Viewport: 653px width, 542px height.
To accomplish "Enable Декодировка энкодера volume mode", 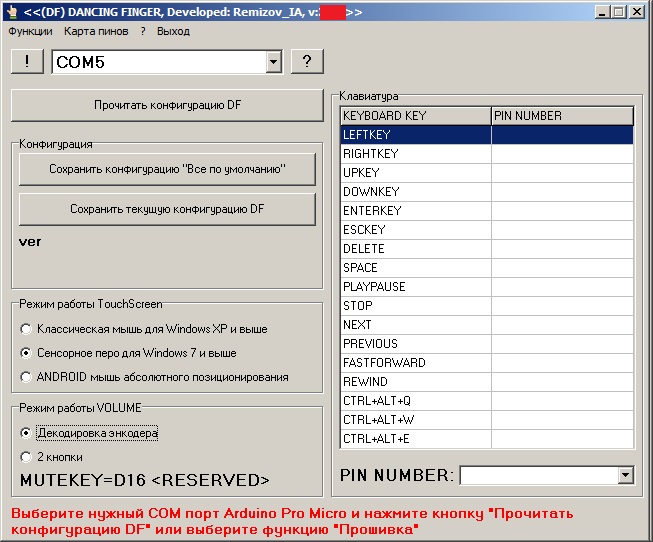I will (x=26, y=433).
